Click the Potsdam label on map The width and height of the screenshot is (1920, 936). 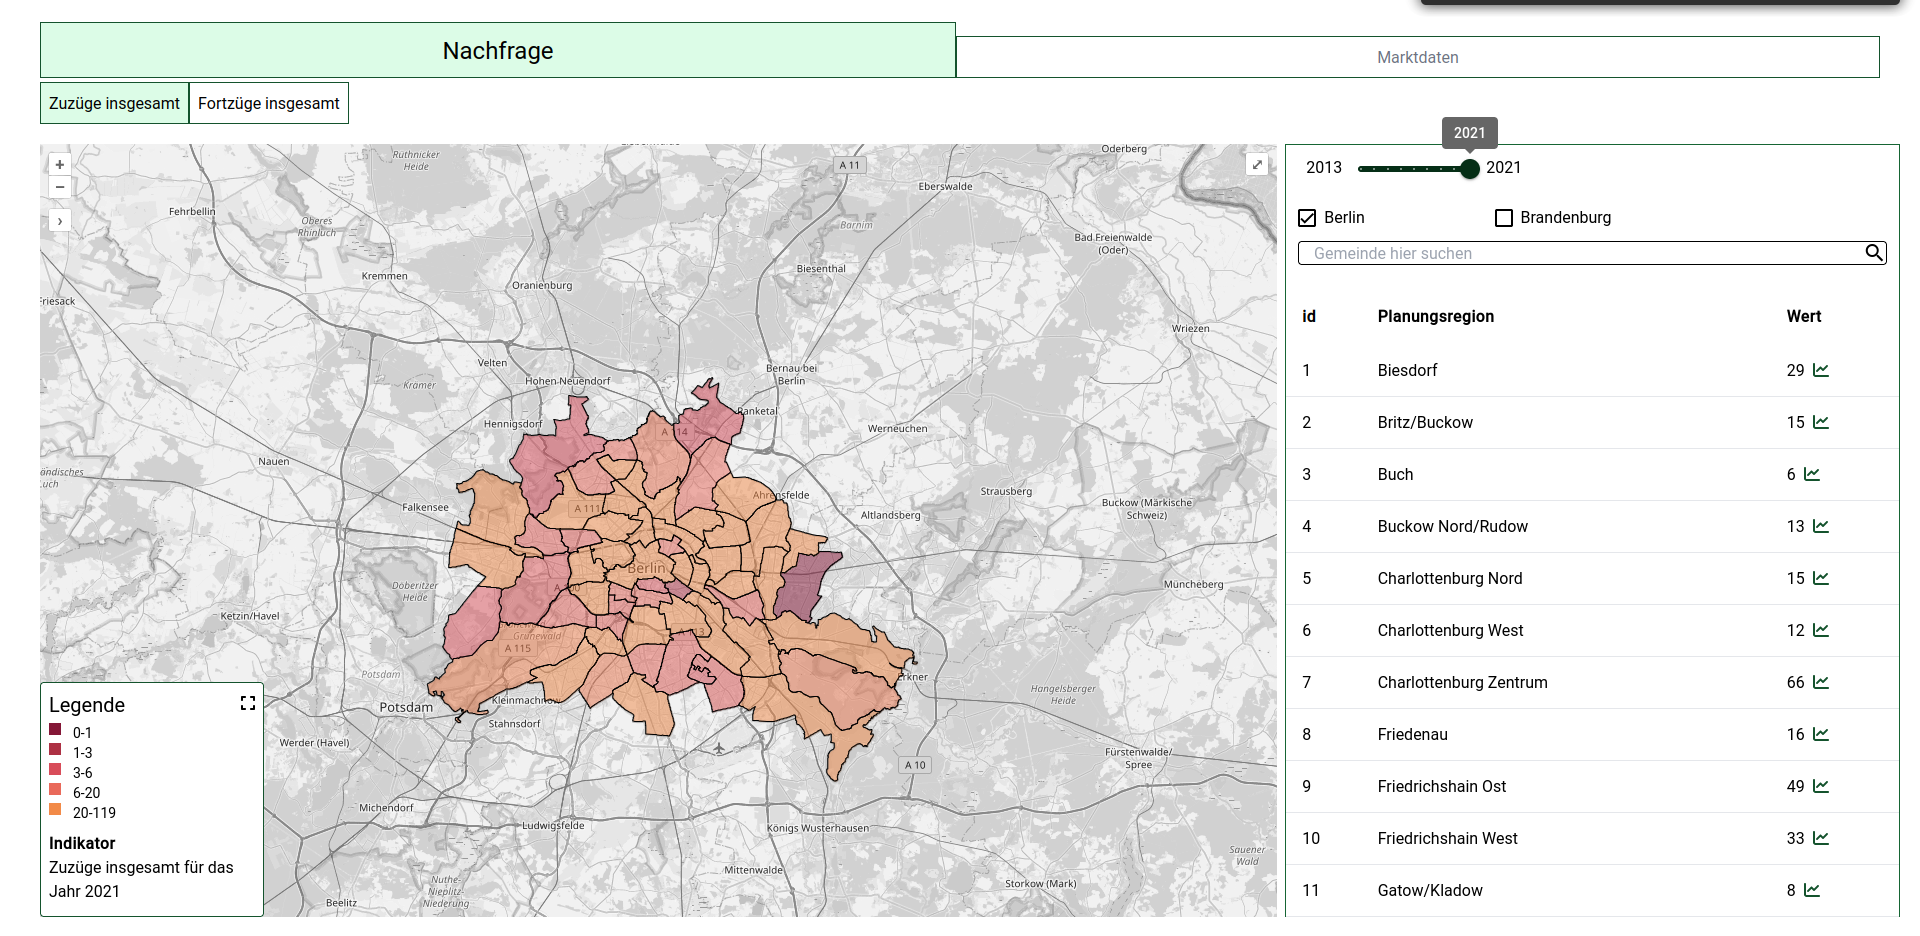[x=406, y=707]
